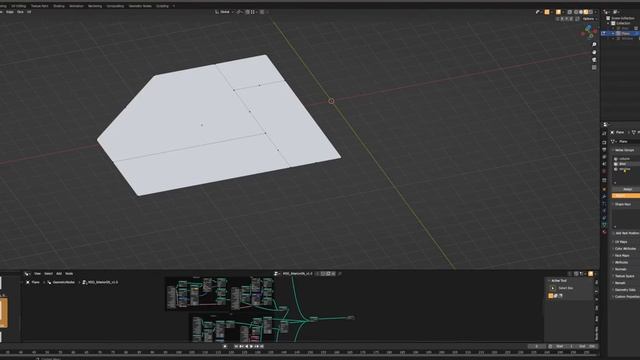Jump to previous keyframe

coord(241,347)
